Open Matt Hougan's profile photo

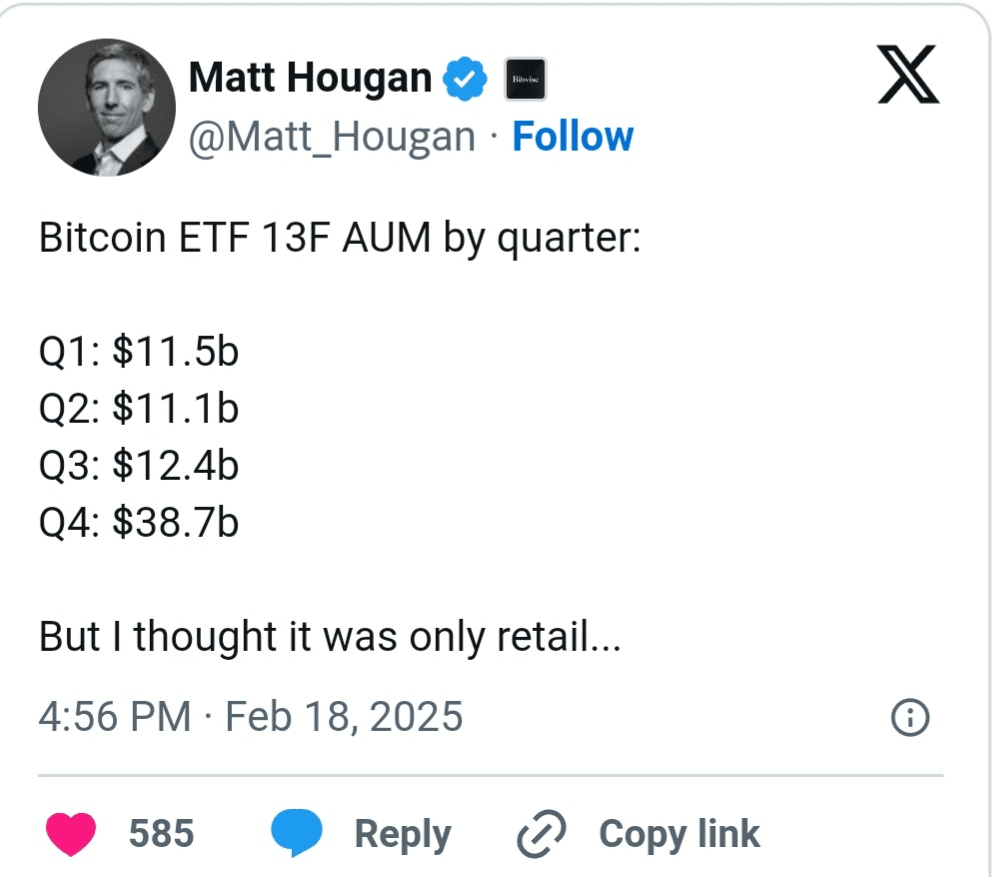(99, 108)
